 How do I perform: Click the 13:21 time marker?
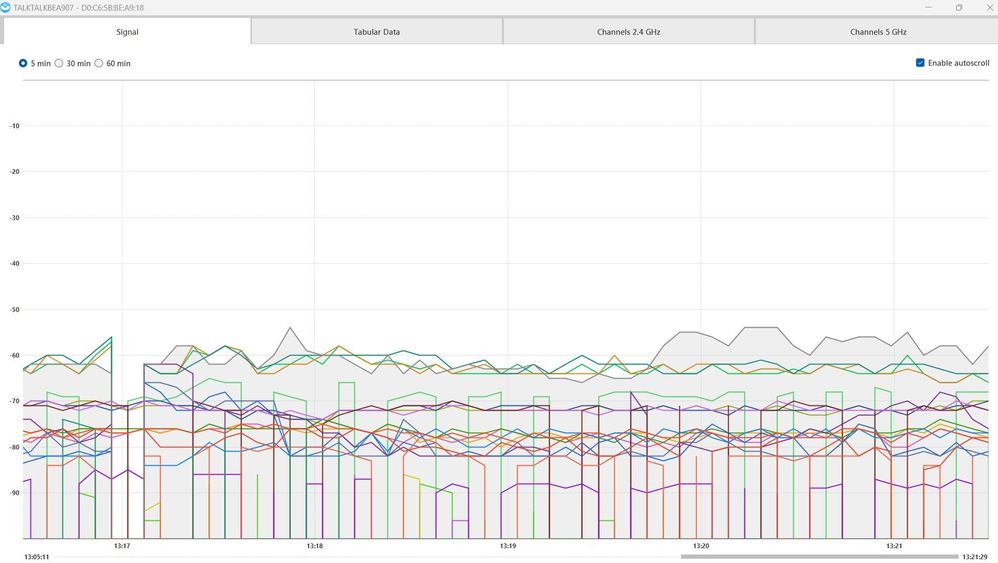(894, 546)
